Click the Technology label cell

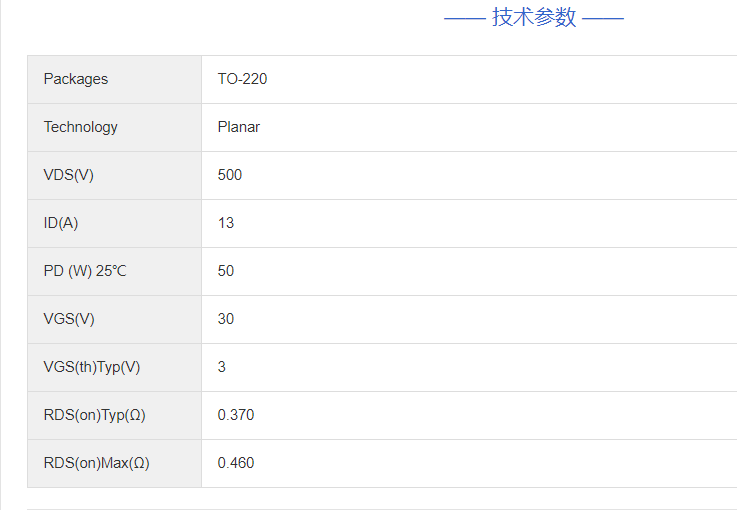tap(80, 127)
